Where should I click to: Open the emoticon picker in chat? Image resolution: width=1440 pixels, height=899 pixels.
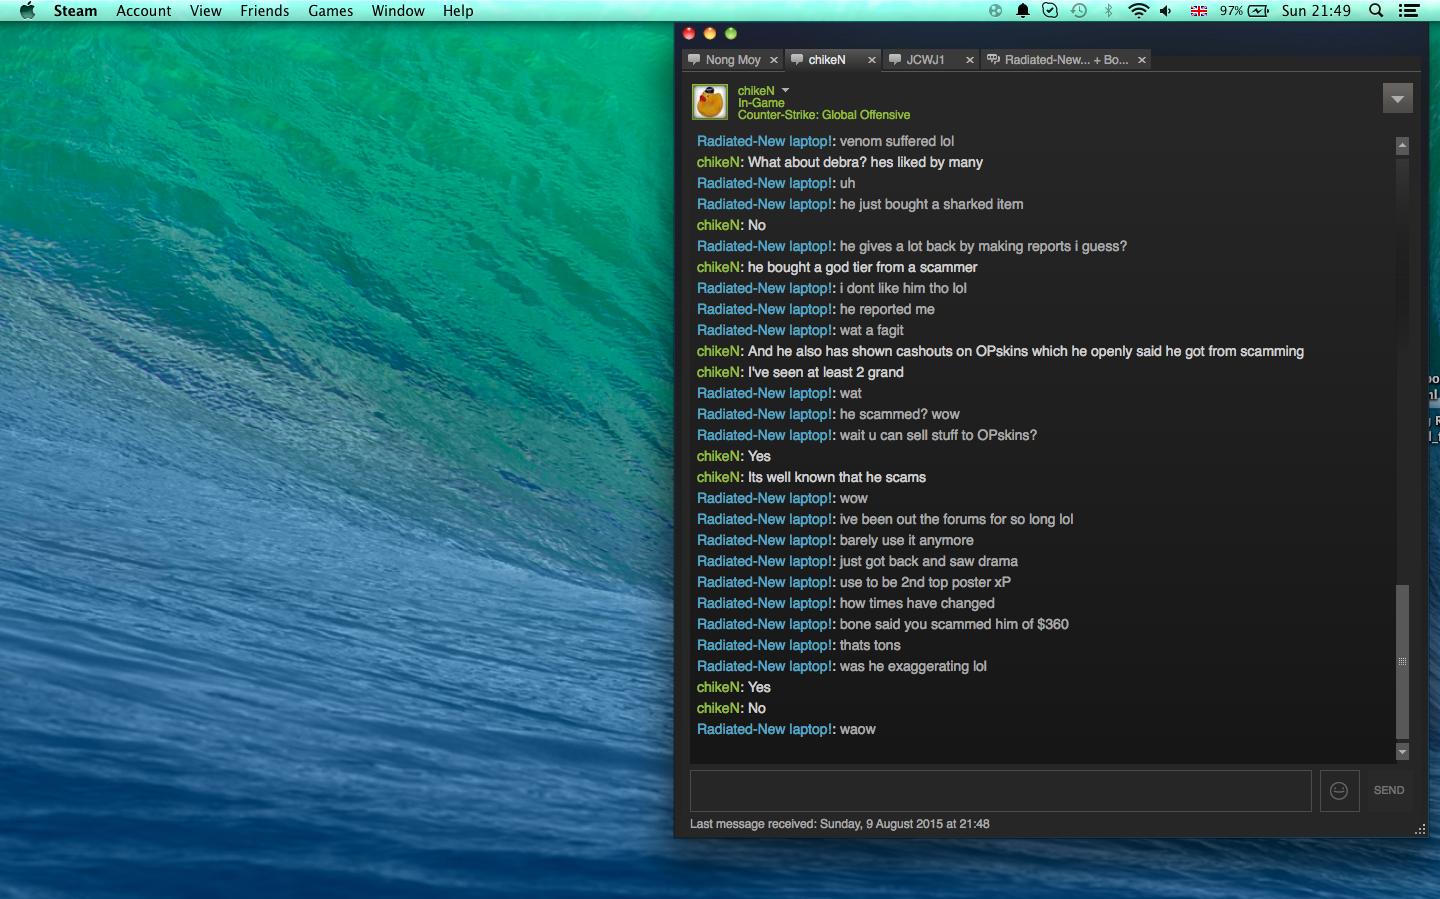(1339, 791)
